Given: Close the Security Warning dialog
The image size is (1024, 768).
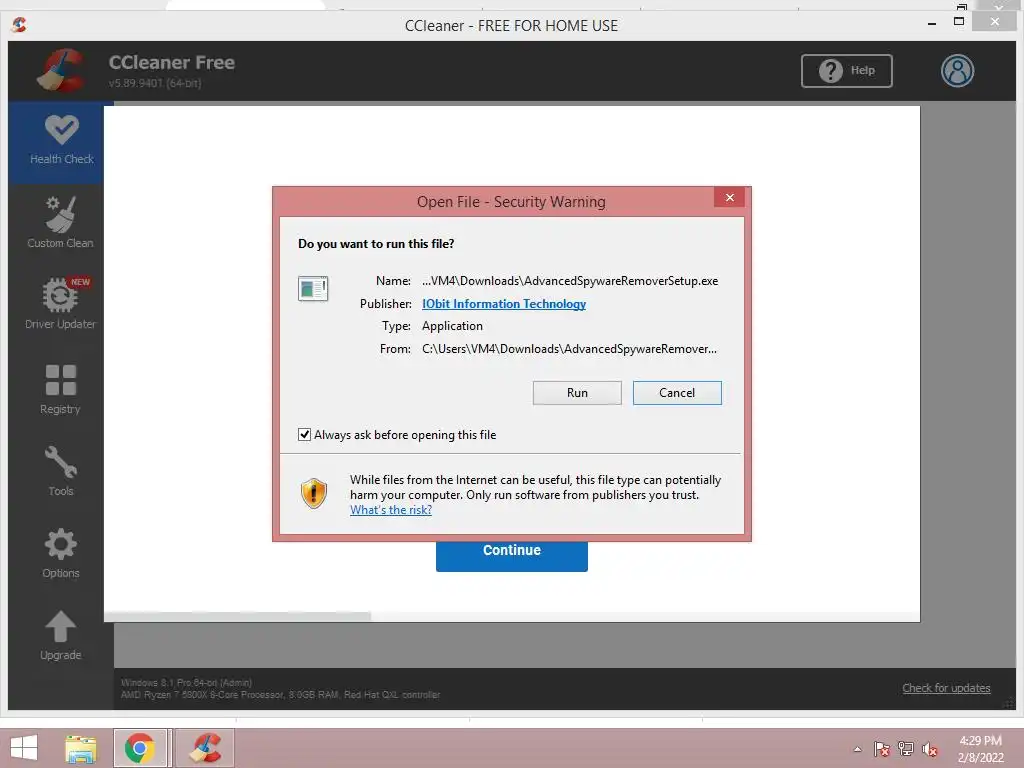Looking at the screenshot, I should point(729,197).
